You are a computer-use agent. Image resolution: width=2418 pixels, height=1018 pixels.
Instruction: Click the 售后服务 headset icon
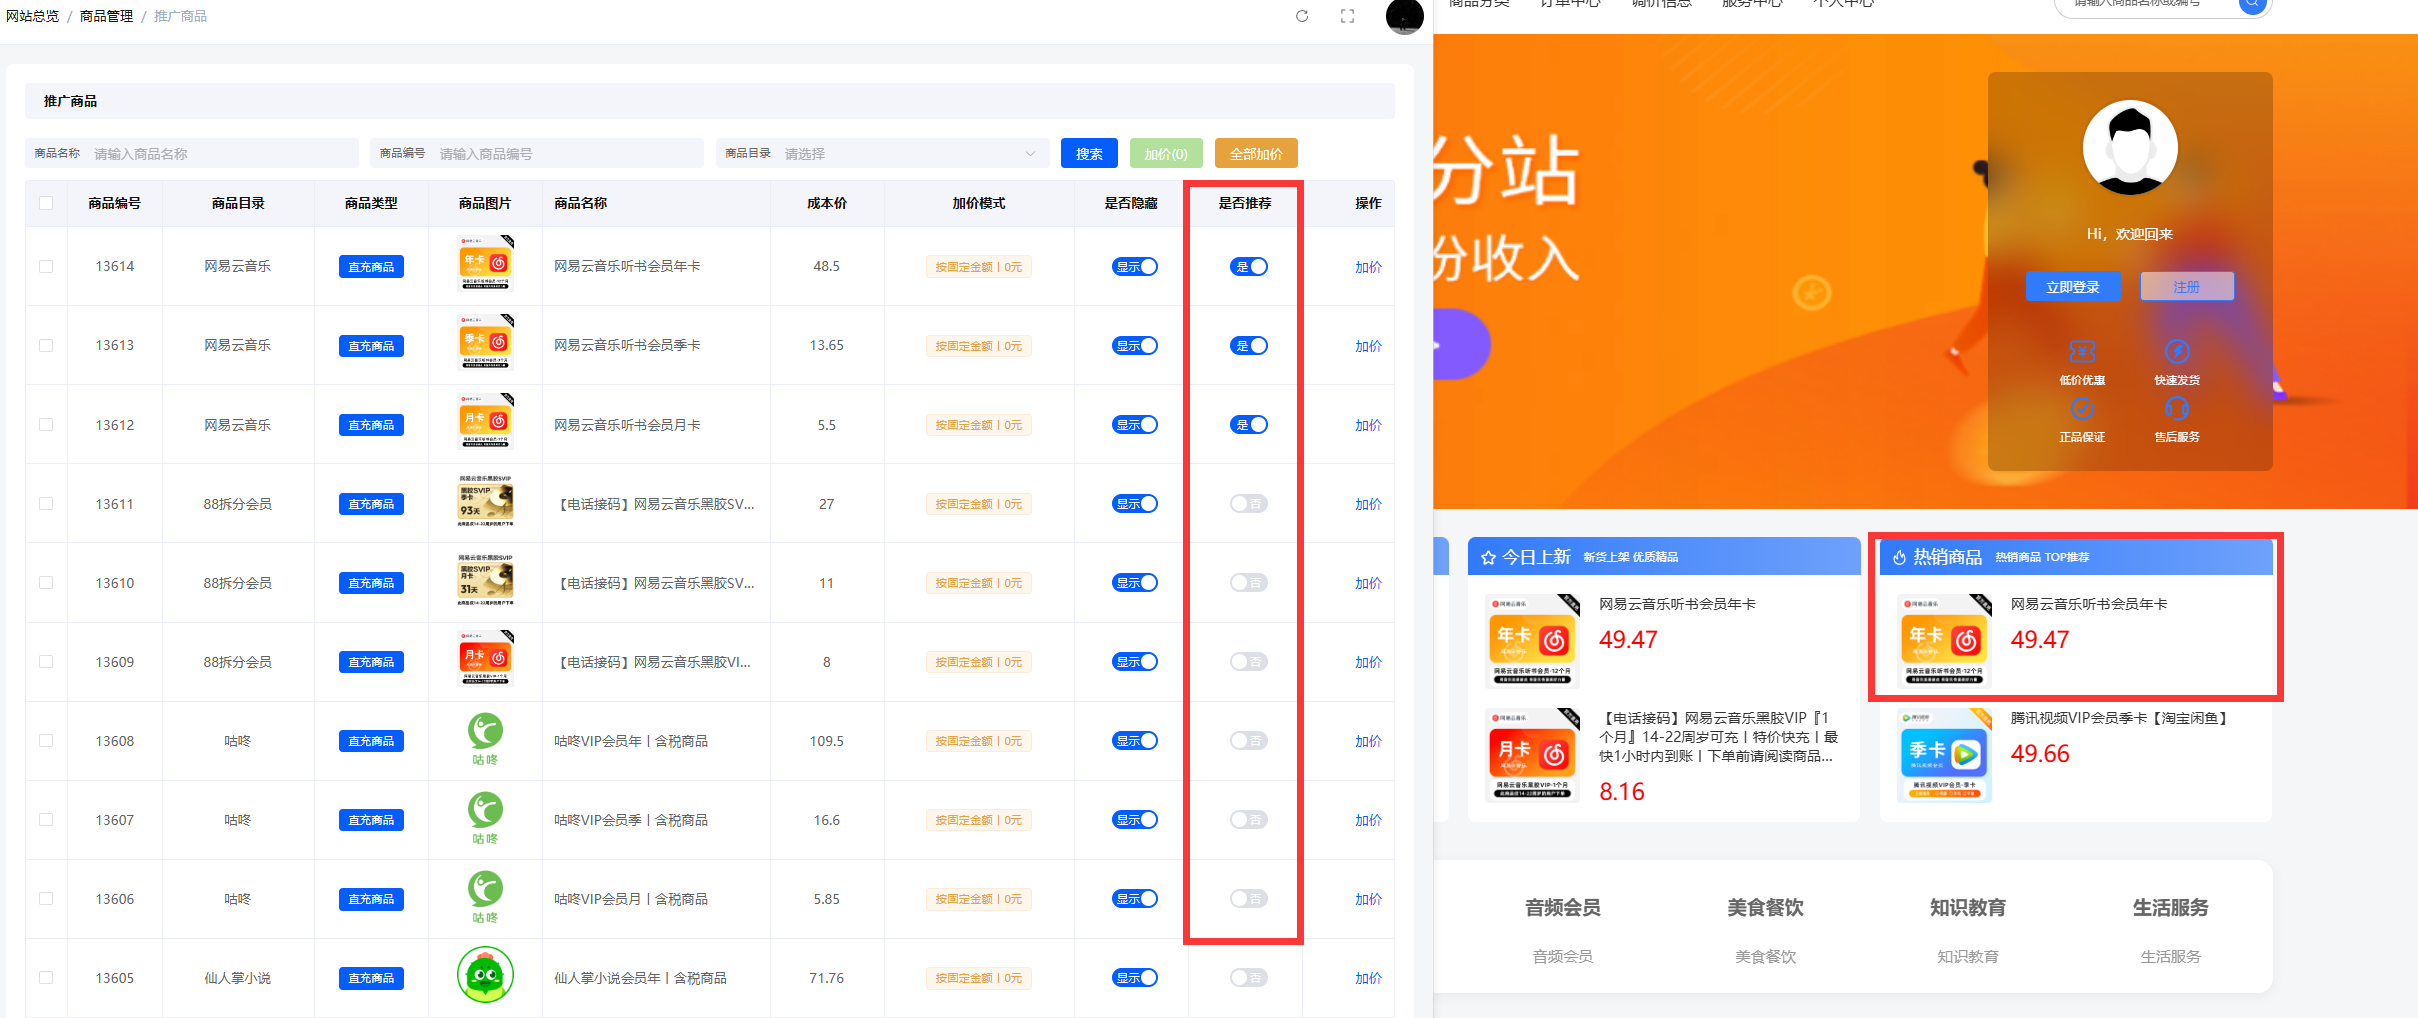click(x=2177, y=409)
